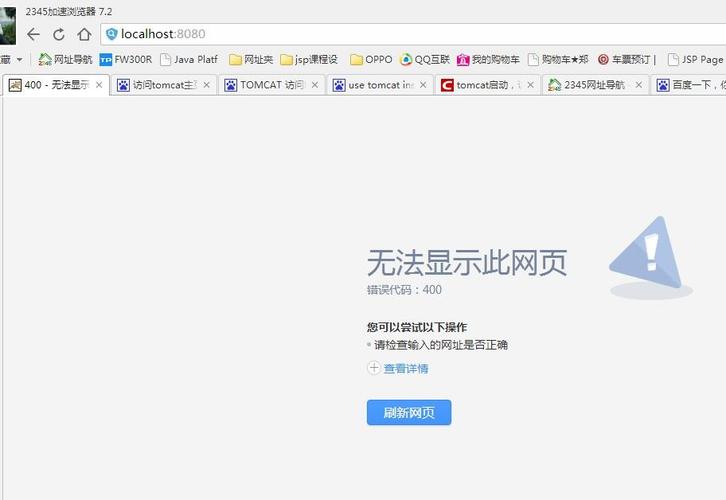The width and height of the screenshot is (726, 500).
Task: Click the 无法显示此网页 heading
Action: (467, 263)
